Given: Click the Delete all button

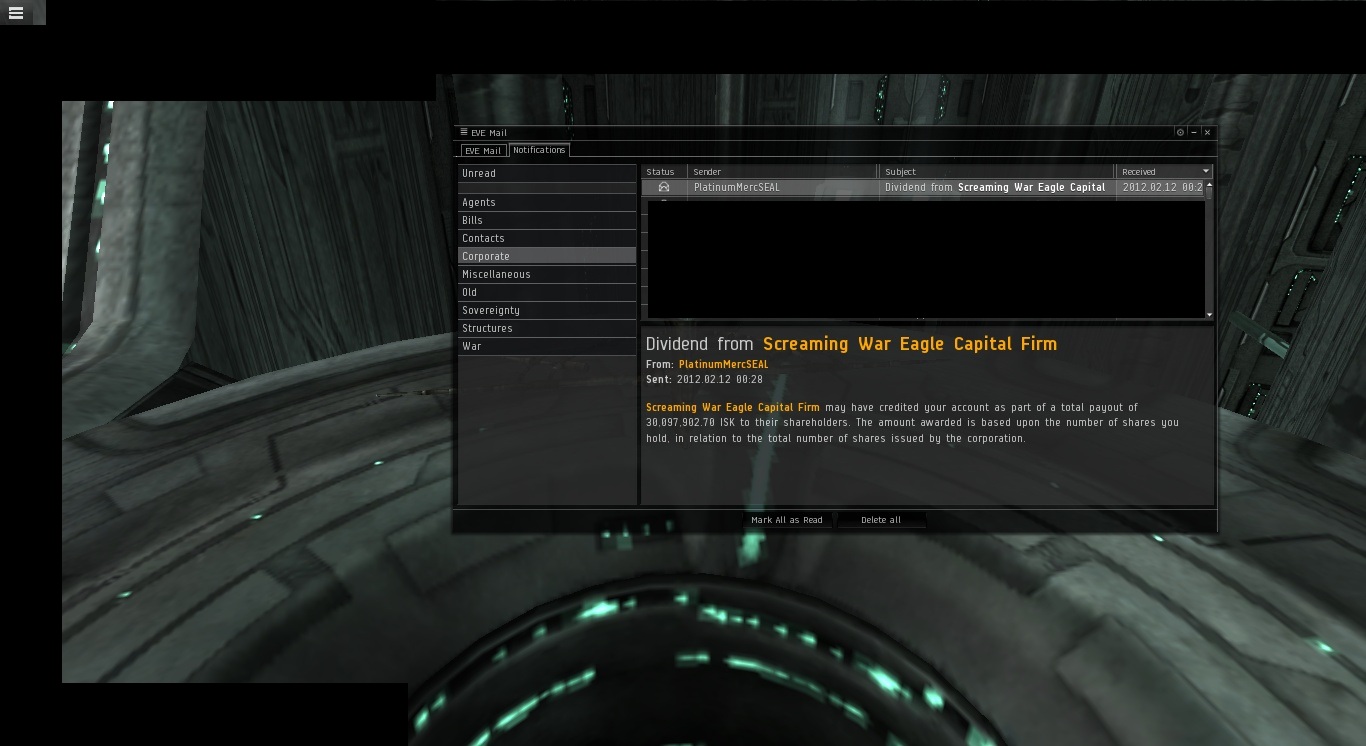Looking at the screenshot, I should coord(881,520).
